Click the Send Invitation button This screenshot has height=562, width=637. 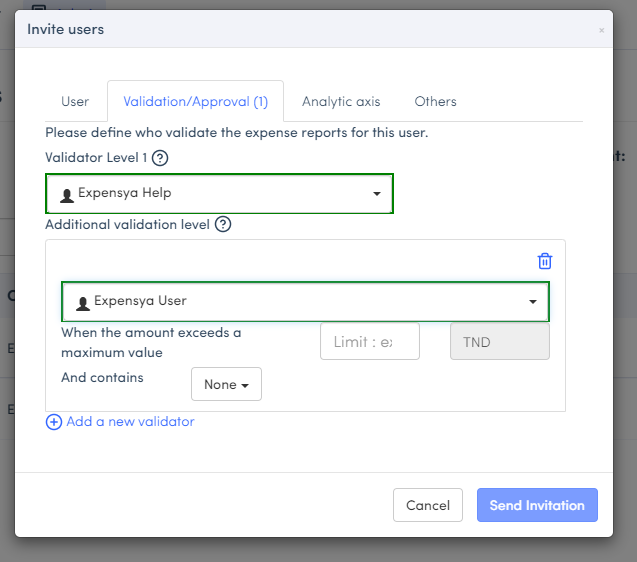pyautogui.click(x=537, y=505)
